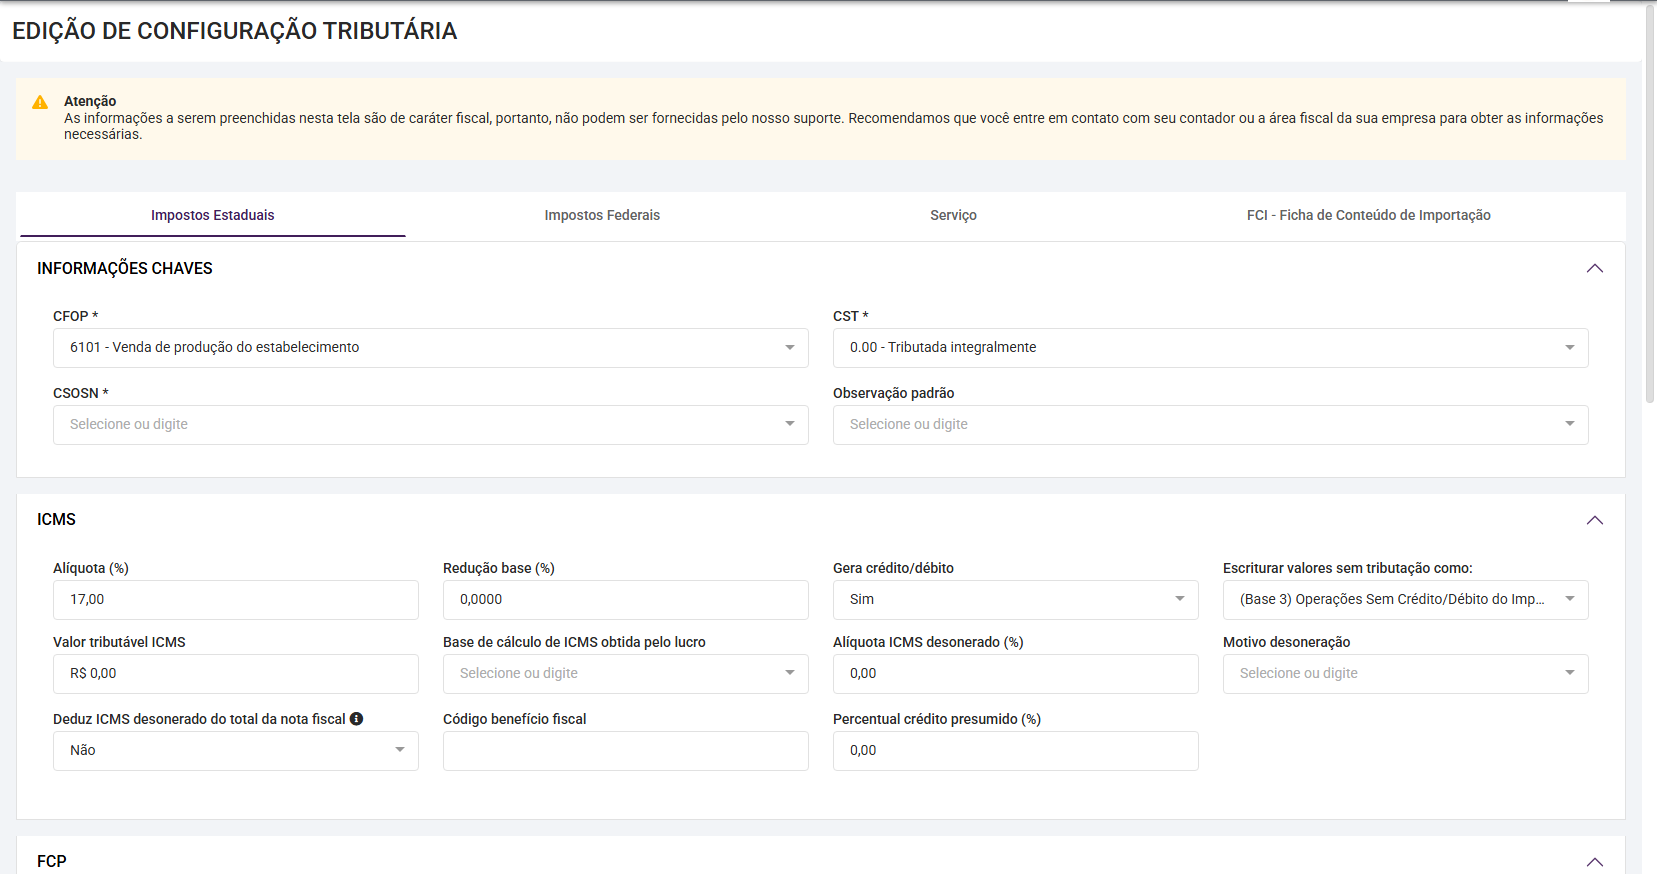This screenshot has height=879, width=1657.
Task: Click the 'ICMS' section heading
Action: pyautogui.click(x=56, y=520)
